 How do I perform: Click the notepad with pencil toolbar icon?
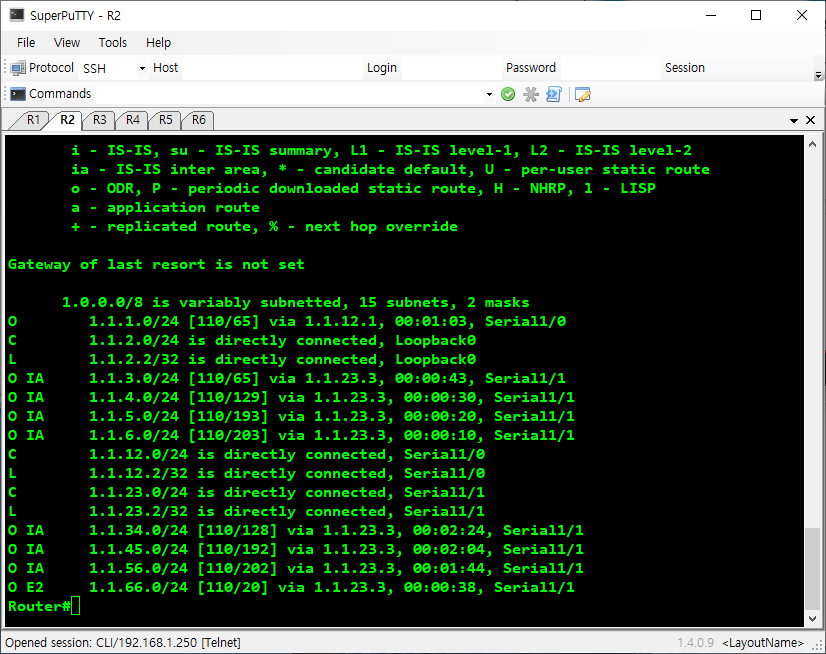583,94
